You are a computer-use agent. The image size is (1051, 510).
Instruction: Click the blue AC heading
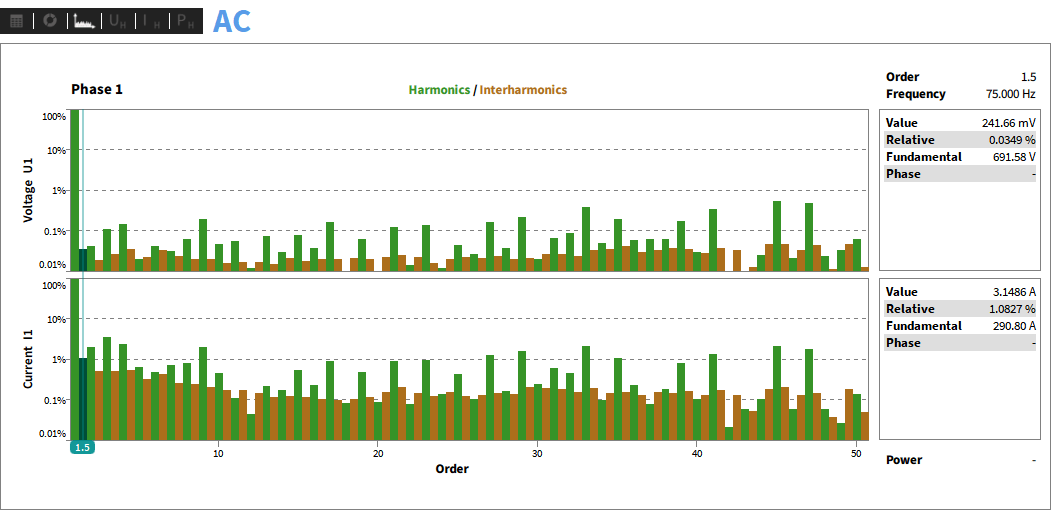click(231, 21)
